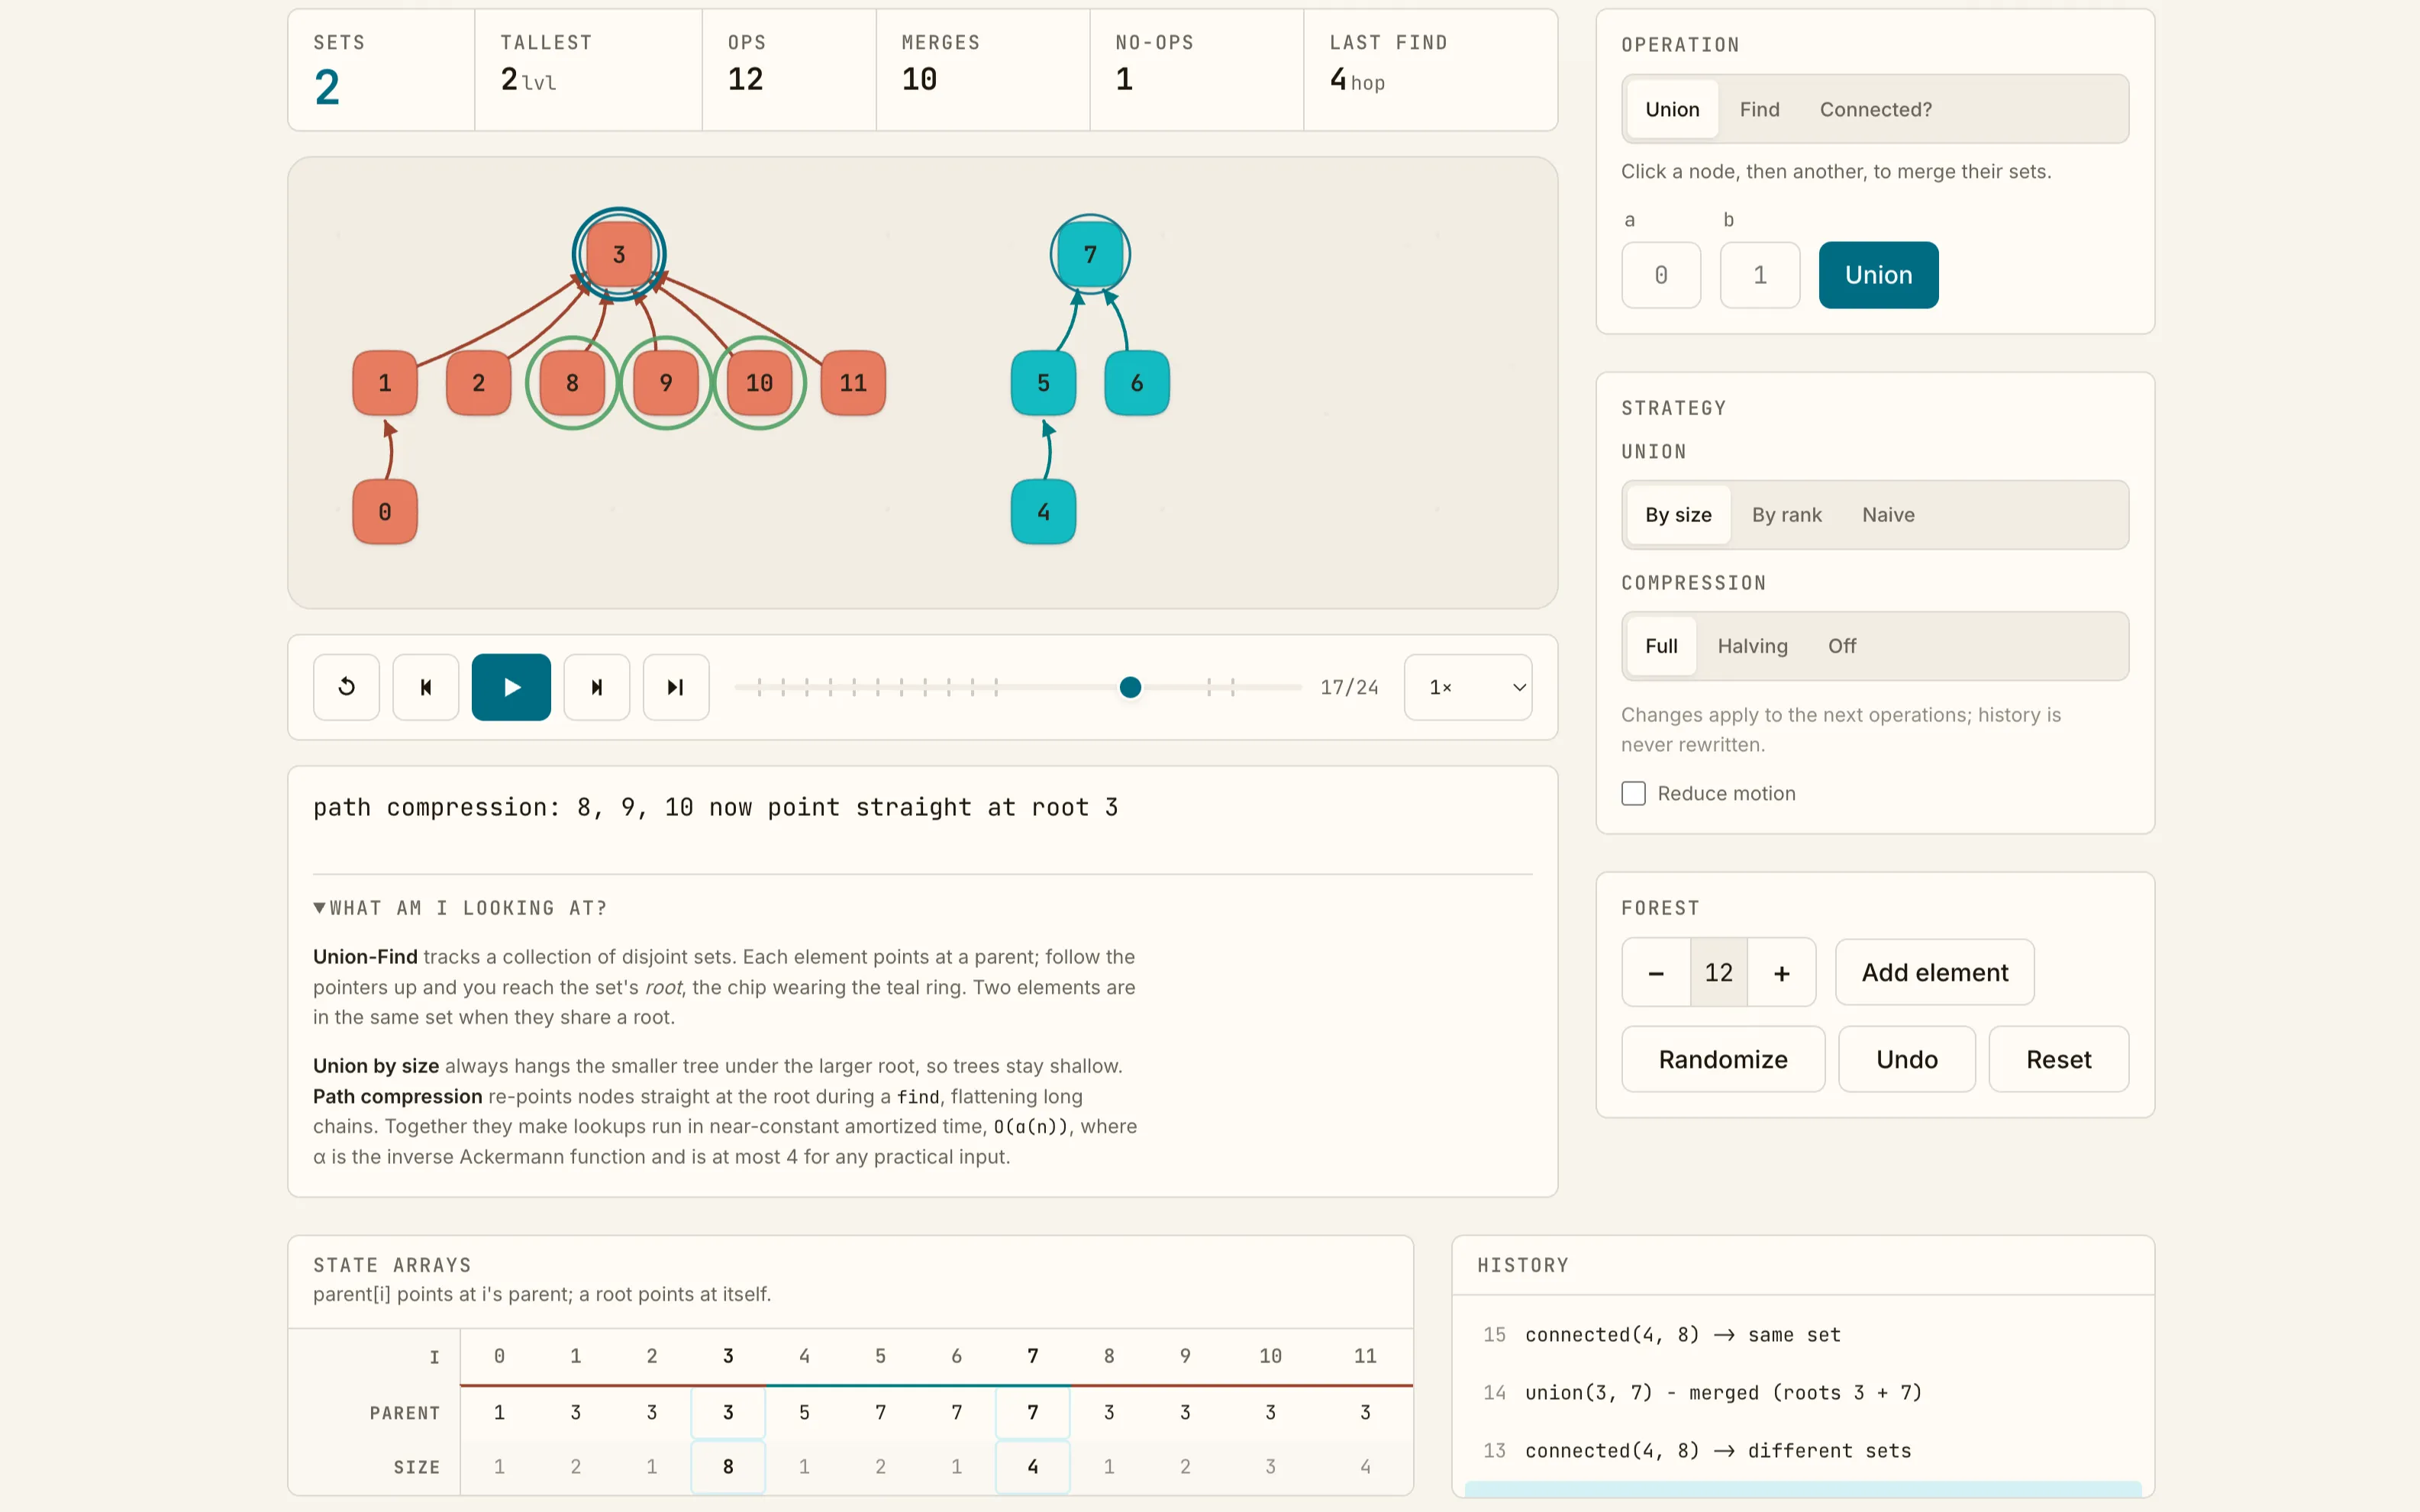Image resolution: width=2420 pixels, height=1512 pixels.
Task: Select node 5 in the forest
Action: click(x=1043, y=383)
